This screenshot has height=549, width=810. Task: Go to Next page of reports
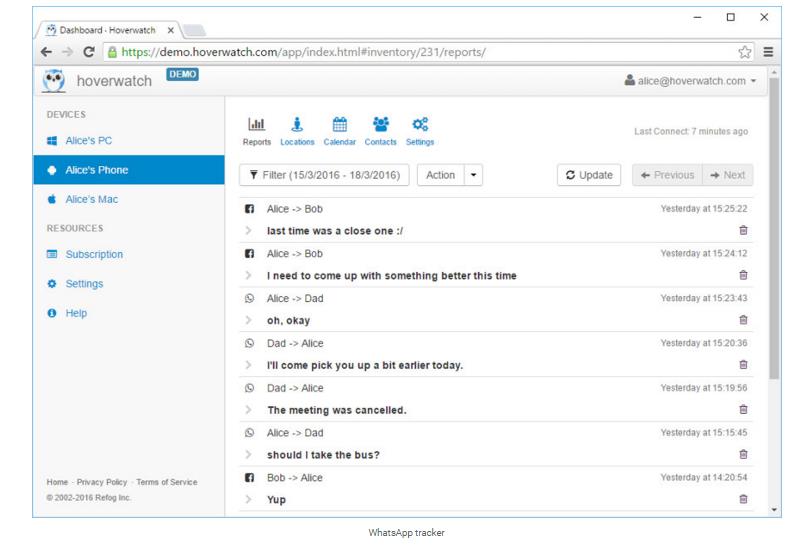coord(727,175)
